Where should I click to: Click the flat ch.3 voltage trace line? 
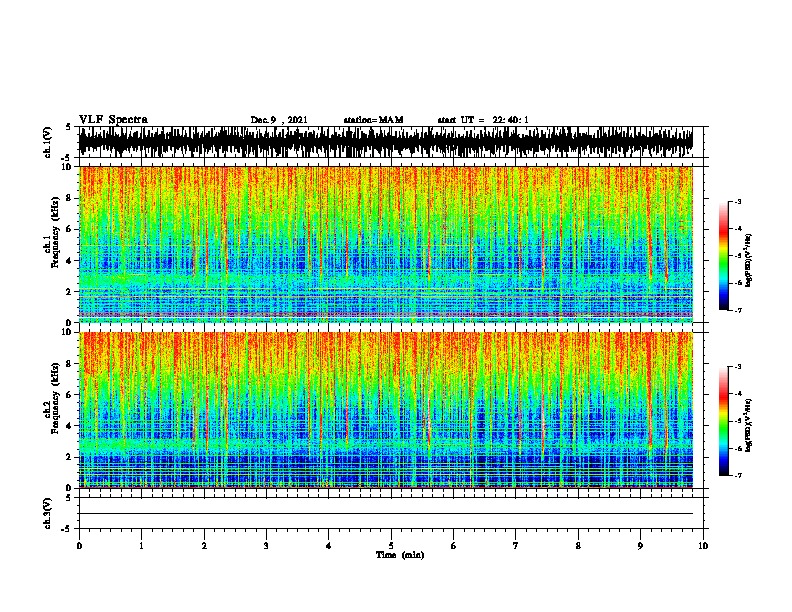[385, 514]
